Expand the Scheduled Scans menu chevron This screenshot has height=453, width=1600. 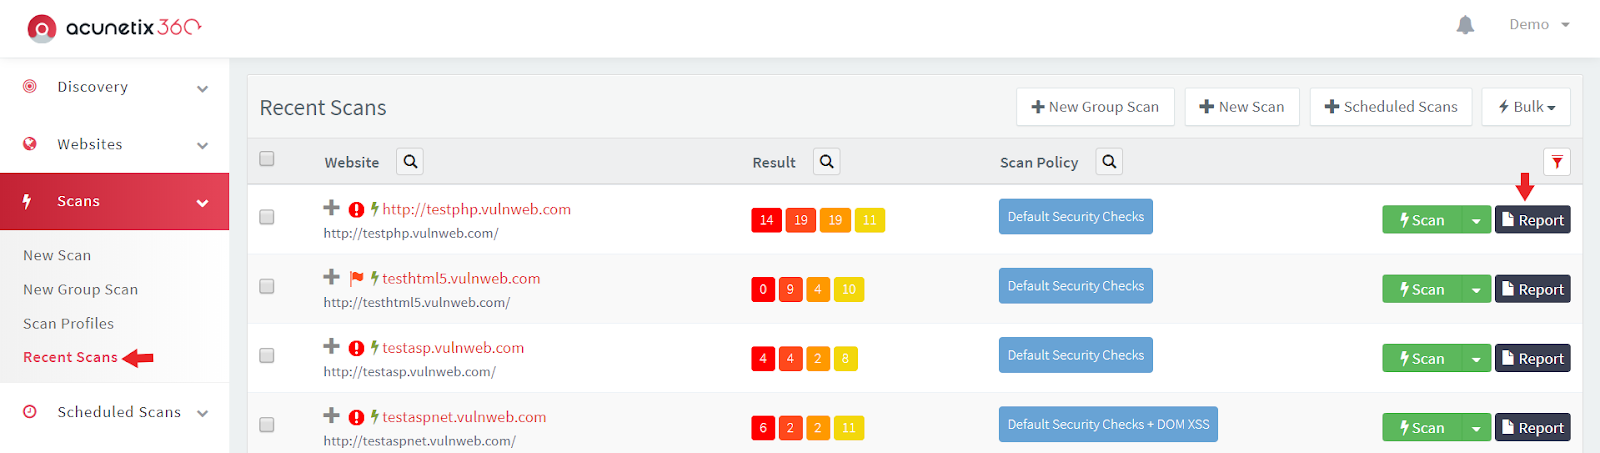(x=203, y=413)
